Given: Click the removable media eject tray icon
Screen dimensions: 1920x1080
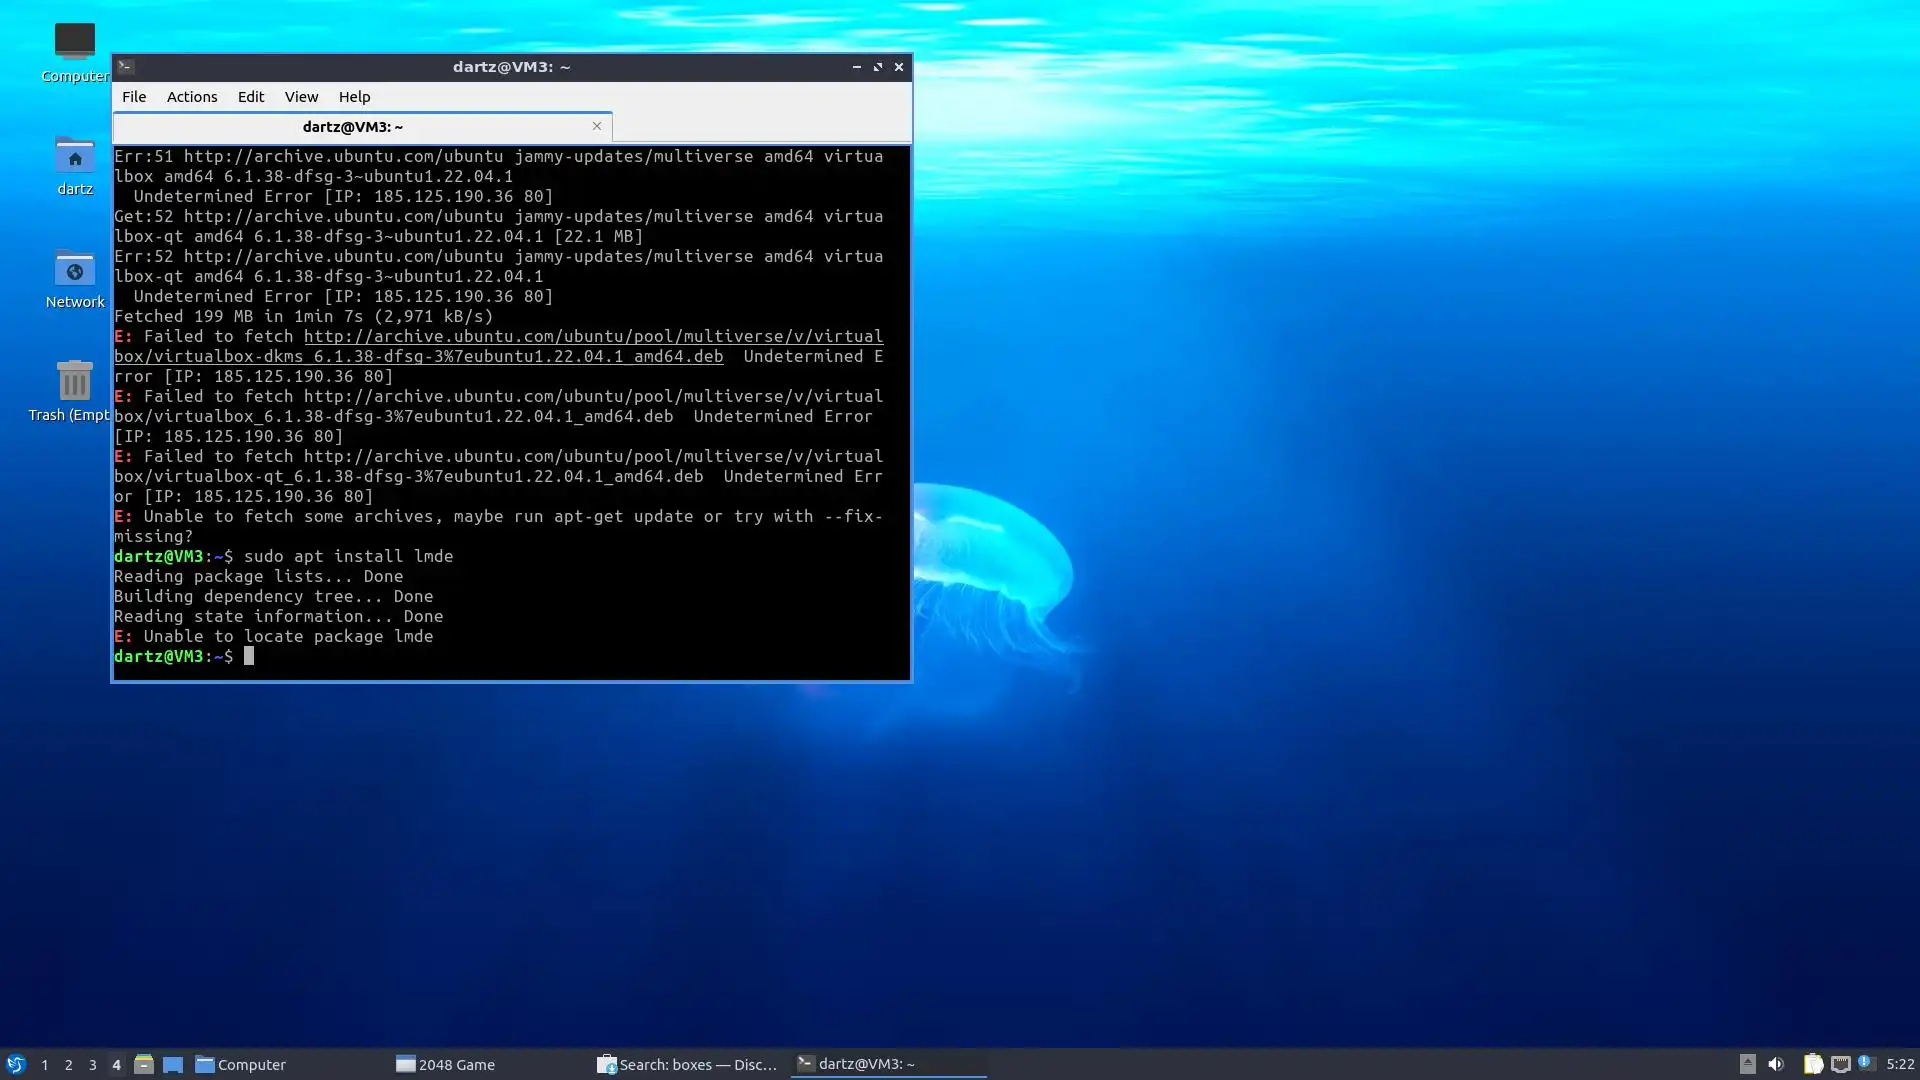Looking at the screenshot, I should (1747, 1064).
